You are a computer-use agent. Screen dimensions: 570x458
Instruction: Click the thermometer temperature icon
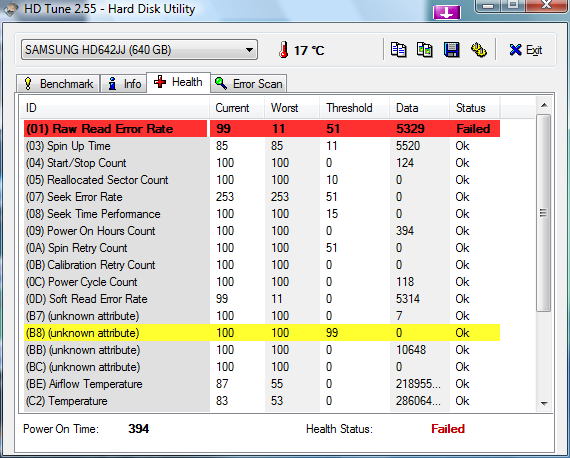[x=284, y=50]
